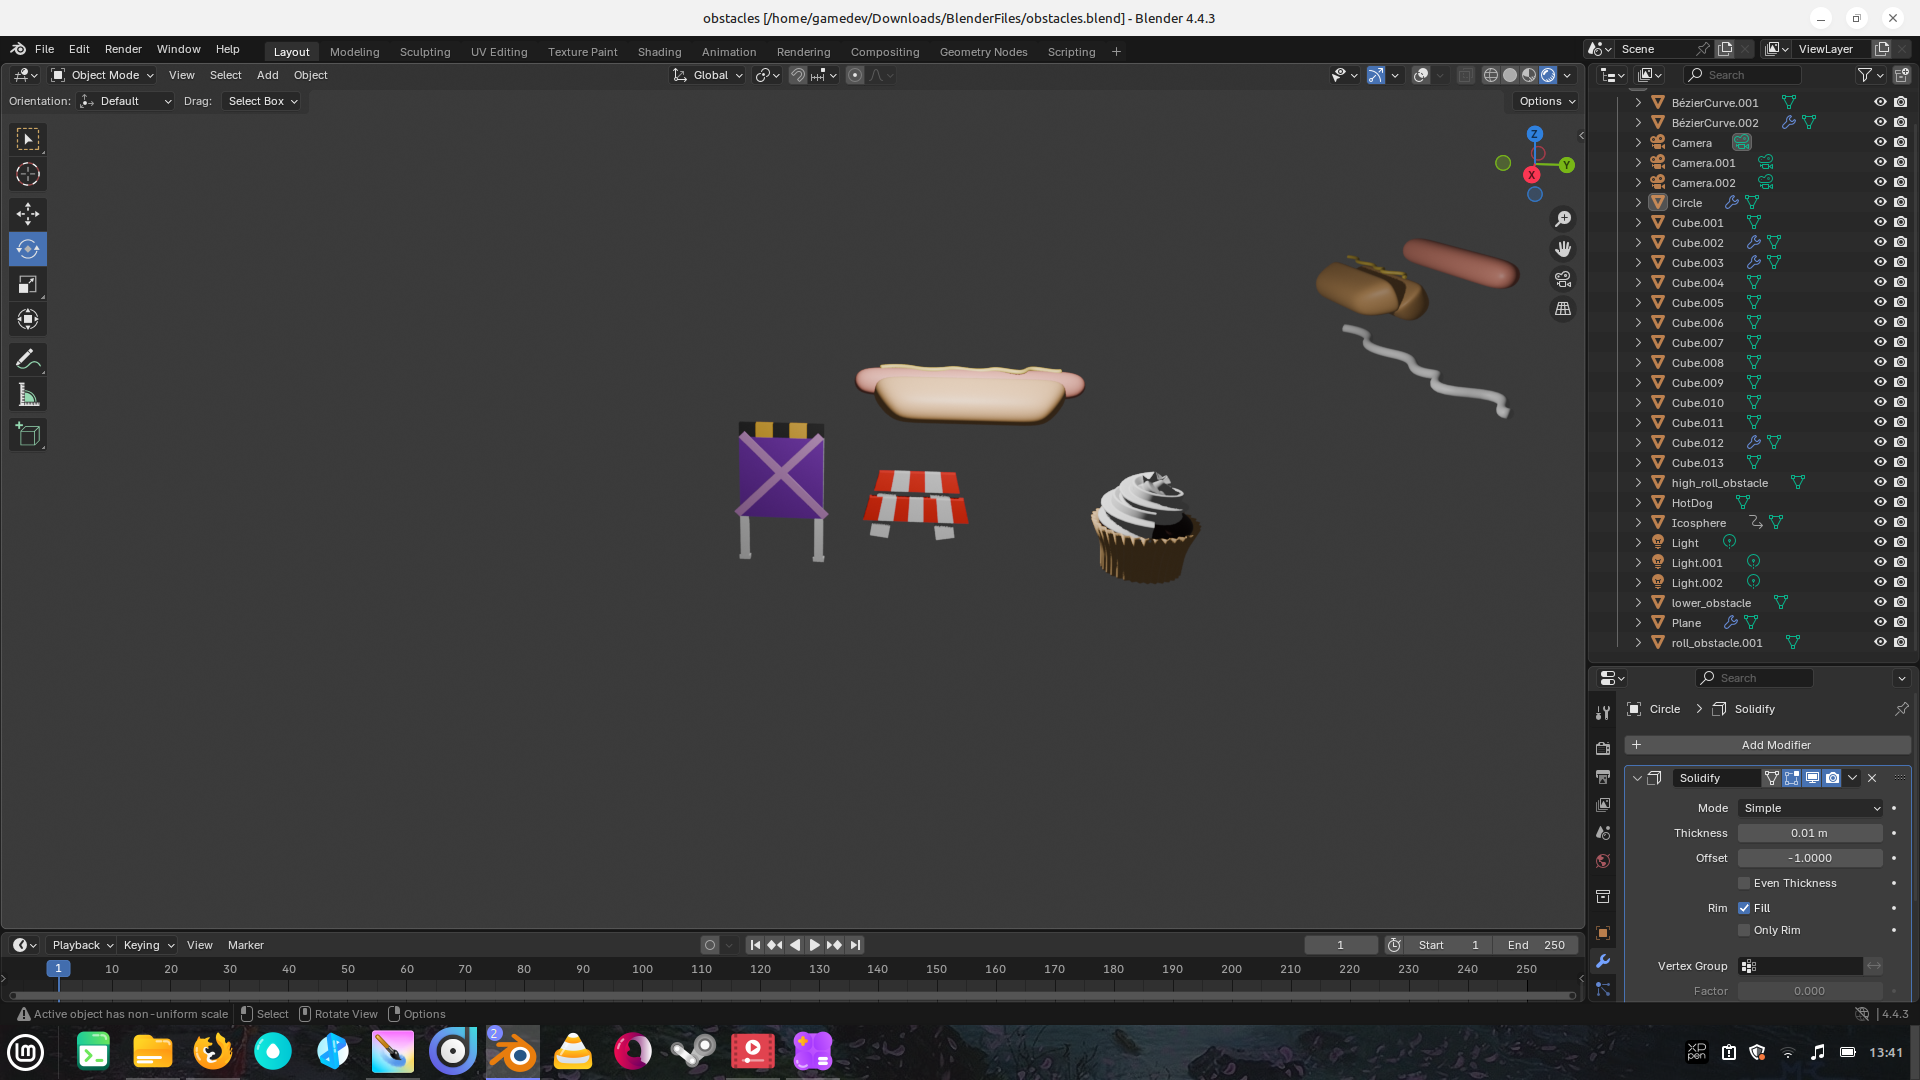Remove the Solidify modifier with X
This screenshot has width=1920, height=1080.
point(1872,778)
